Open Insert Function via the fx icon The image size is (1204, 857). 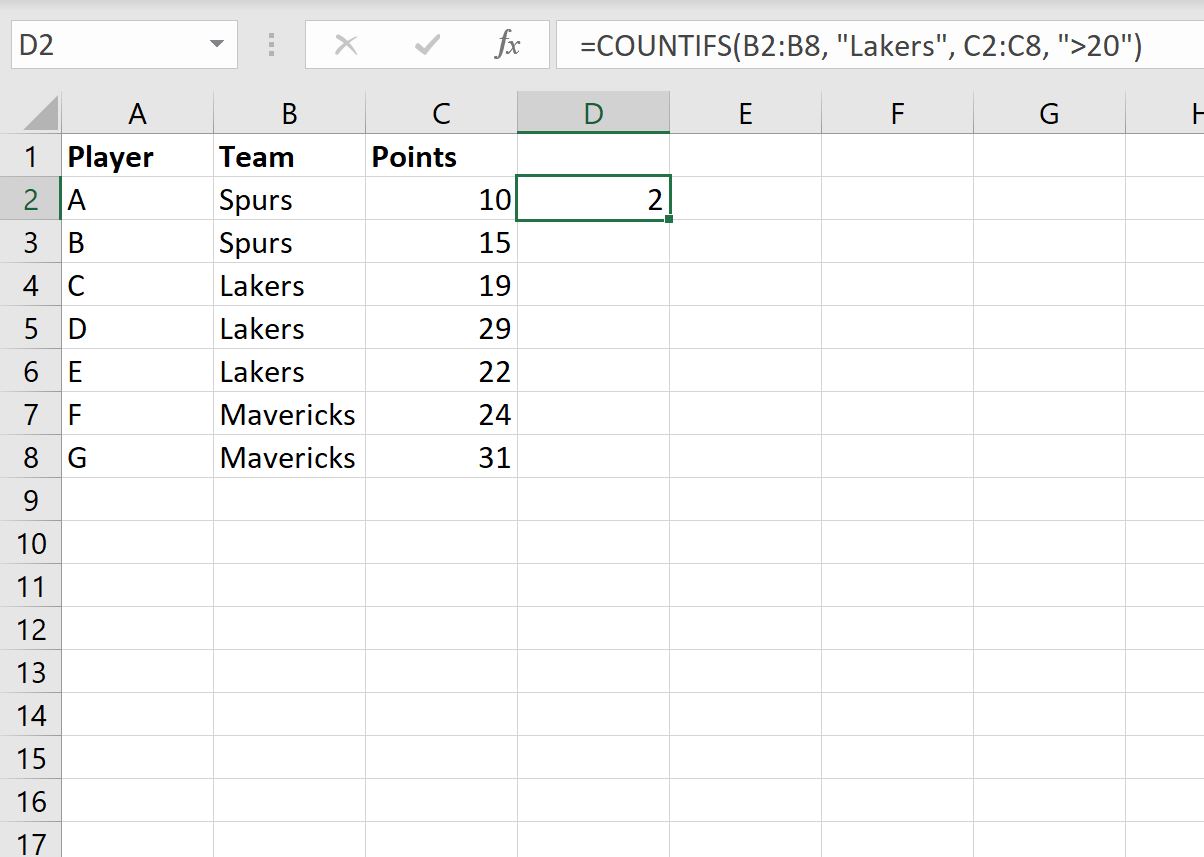pos(508,45)
